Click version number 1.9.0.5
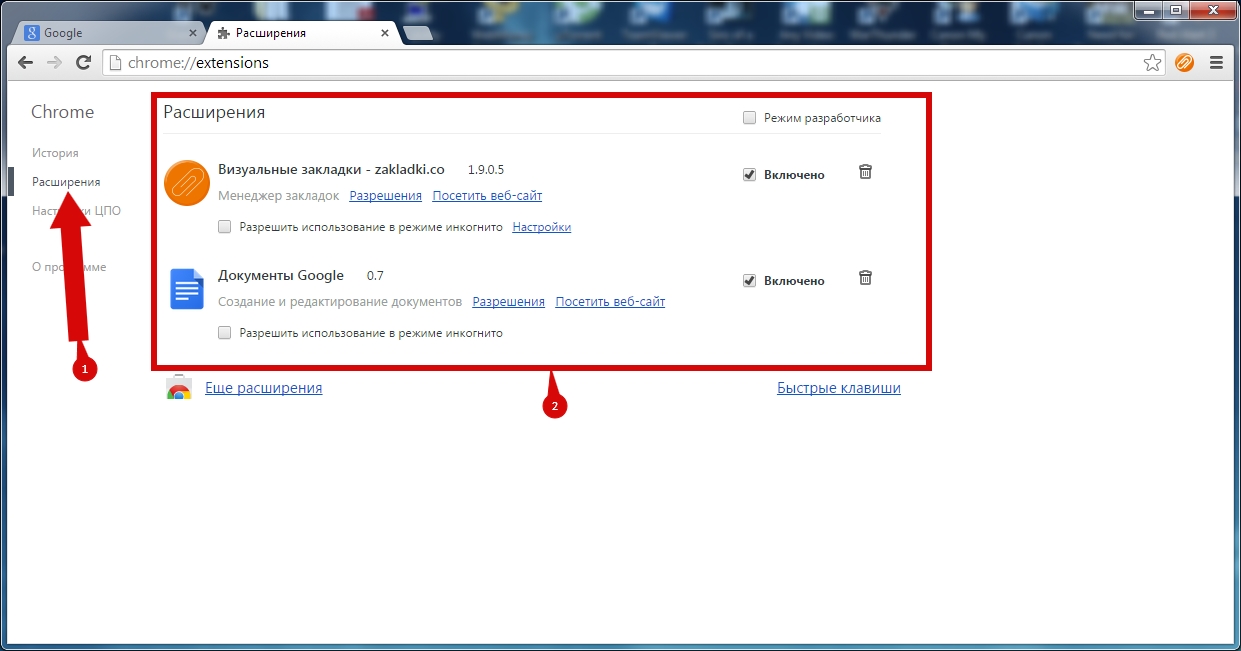 coord(486,169)
